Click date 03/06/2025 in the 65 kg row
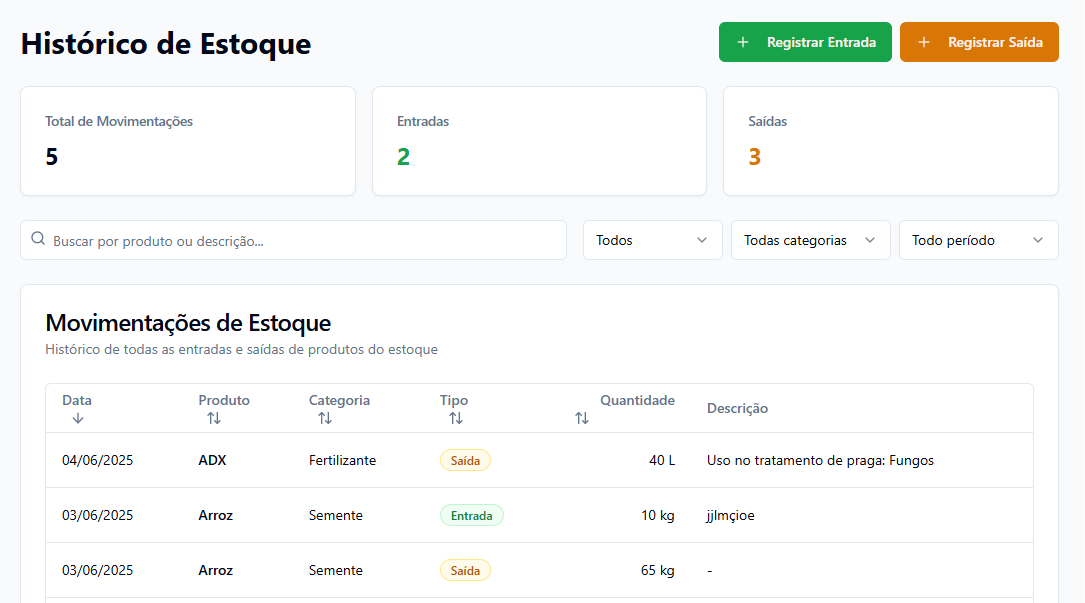Viewport: 1085px width, 603px height. click(x=98, y=570)
